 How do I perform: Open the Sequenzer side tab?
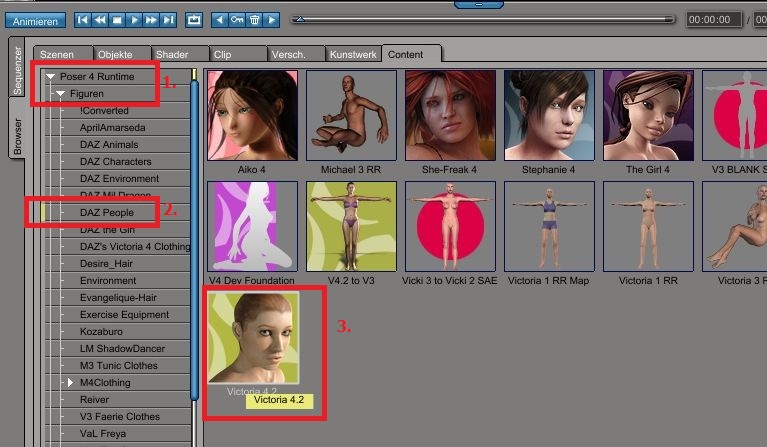(x=17, y=67)
